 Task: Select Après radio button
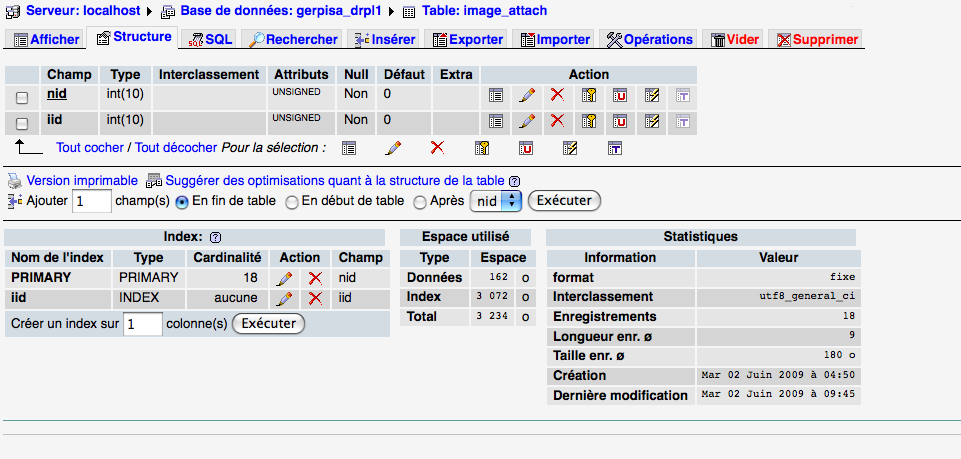point(420,202)
